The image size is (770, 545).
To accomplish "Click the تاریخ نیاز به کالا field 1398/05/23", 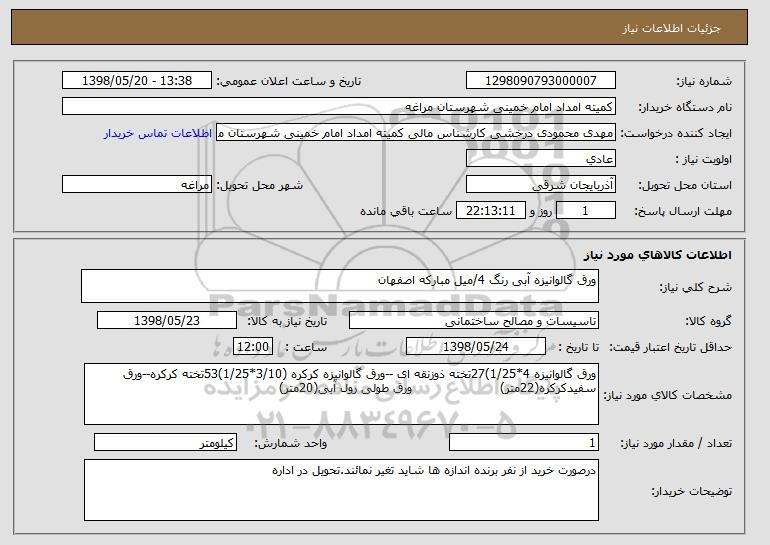I will 167,321.
